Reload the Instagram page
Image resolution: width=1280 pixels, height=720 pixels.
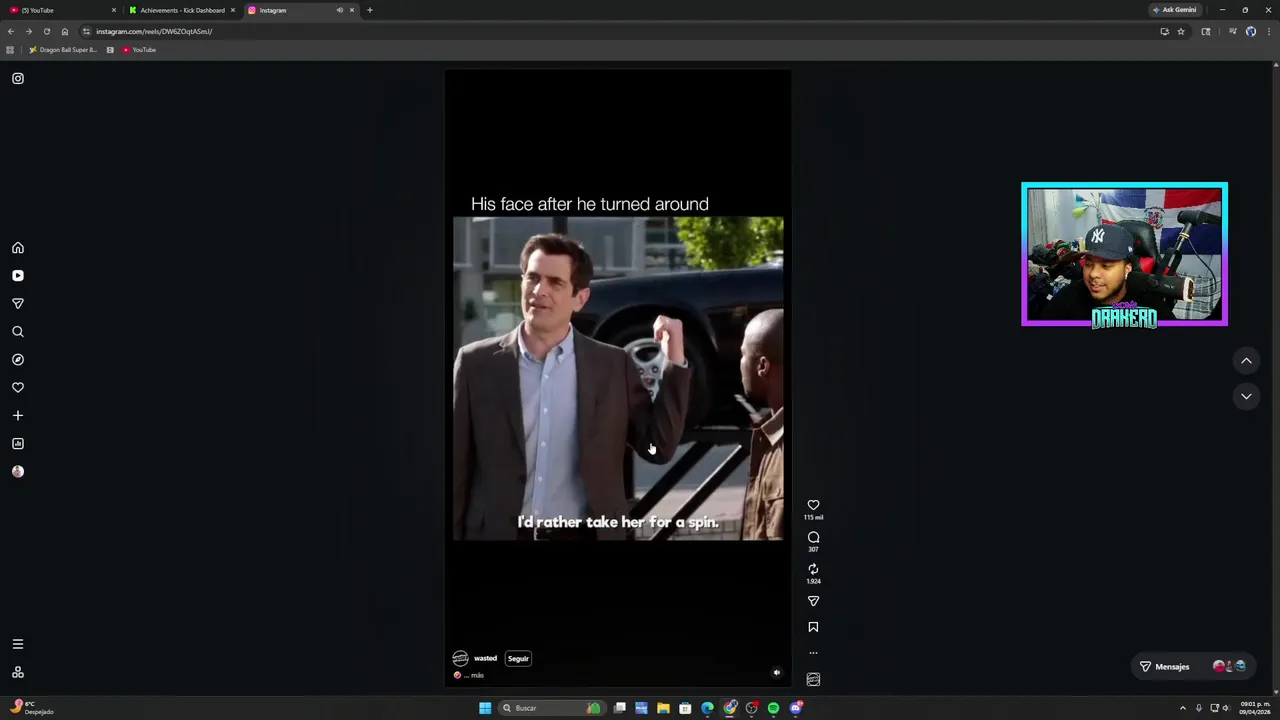pos(47,31)
